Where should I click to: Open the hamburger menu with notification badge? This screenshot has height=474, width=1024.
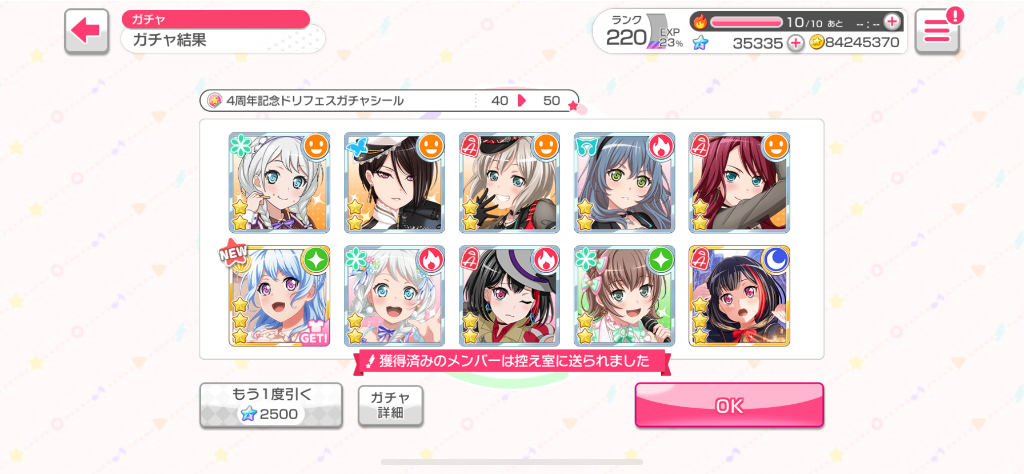click(x=937, y=31)
